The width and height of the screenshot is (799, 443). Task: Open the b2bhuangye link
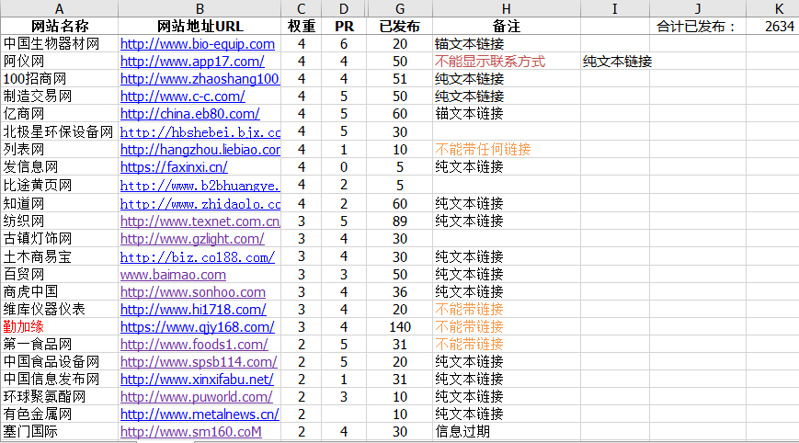point(200,186)
